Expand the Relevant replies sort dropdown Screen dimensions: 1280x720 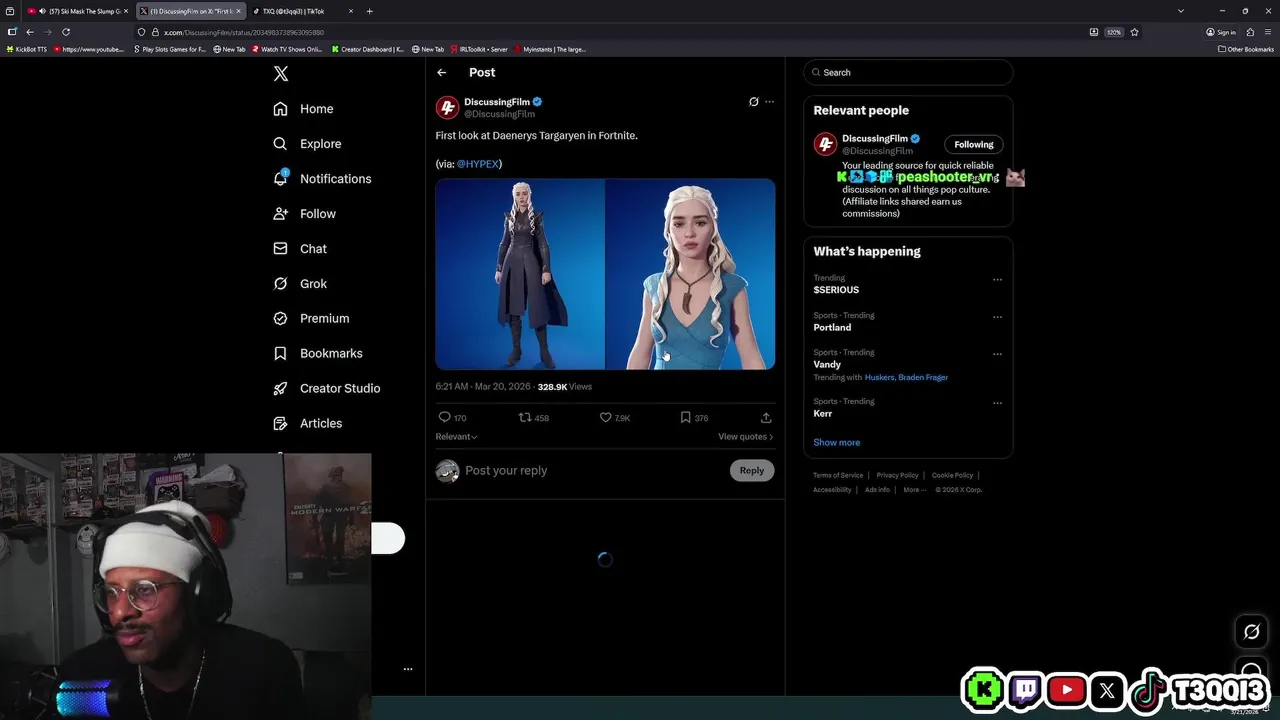(456, 437)
